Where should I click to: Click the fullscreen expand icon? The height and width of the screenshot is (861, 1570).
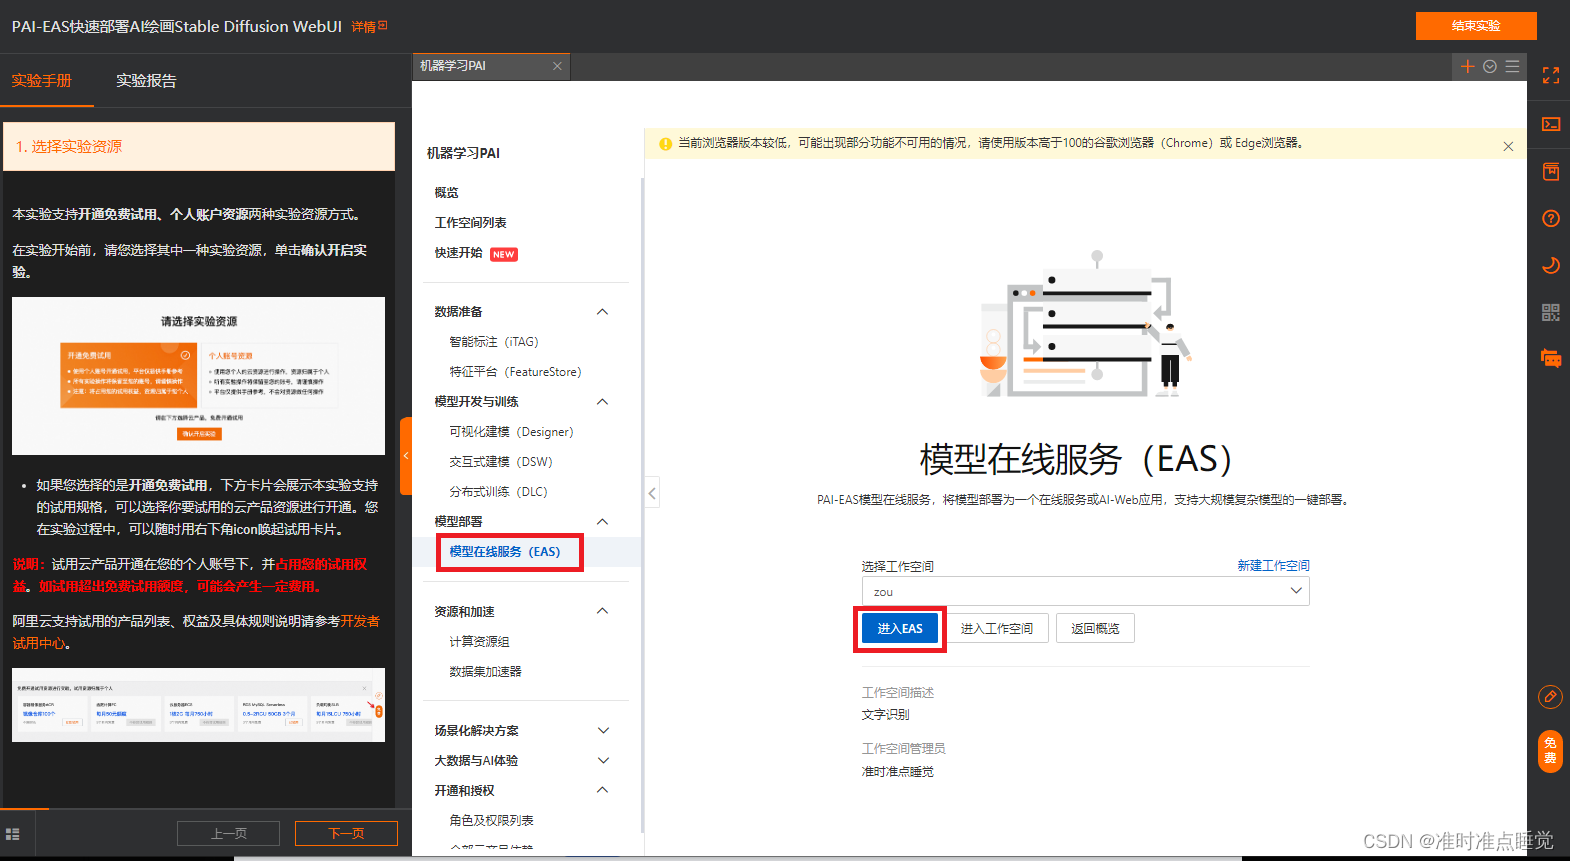coord(1550,76)
